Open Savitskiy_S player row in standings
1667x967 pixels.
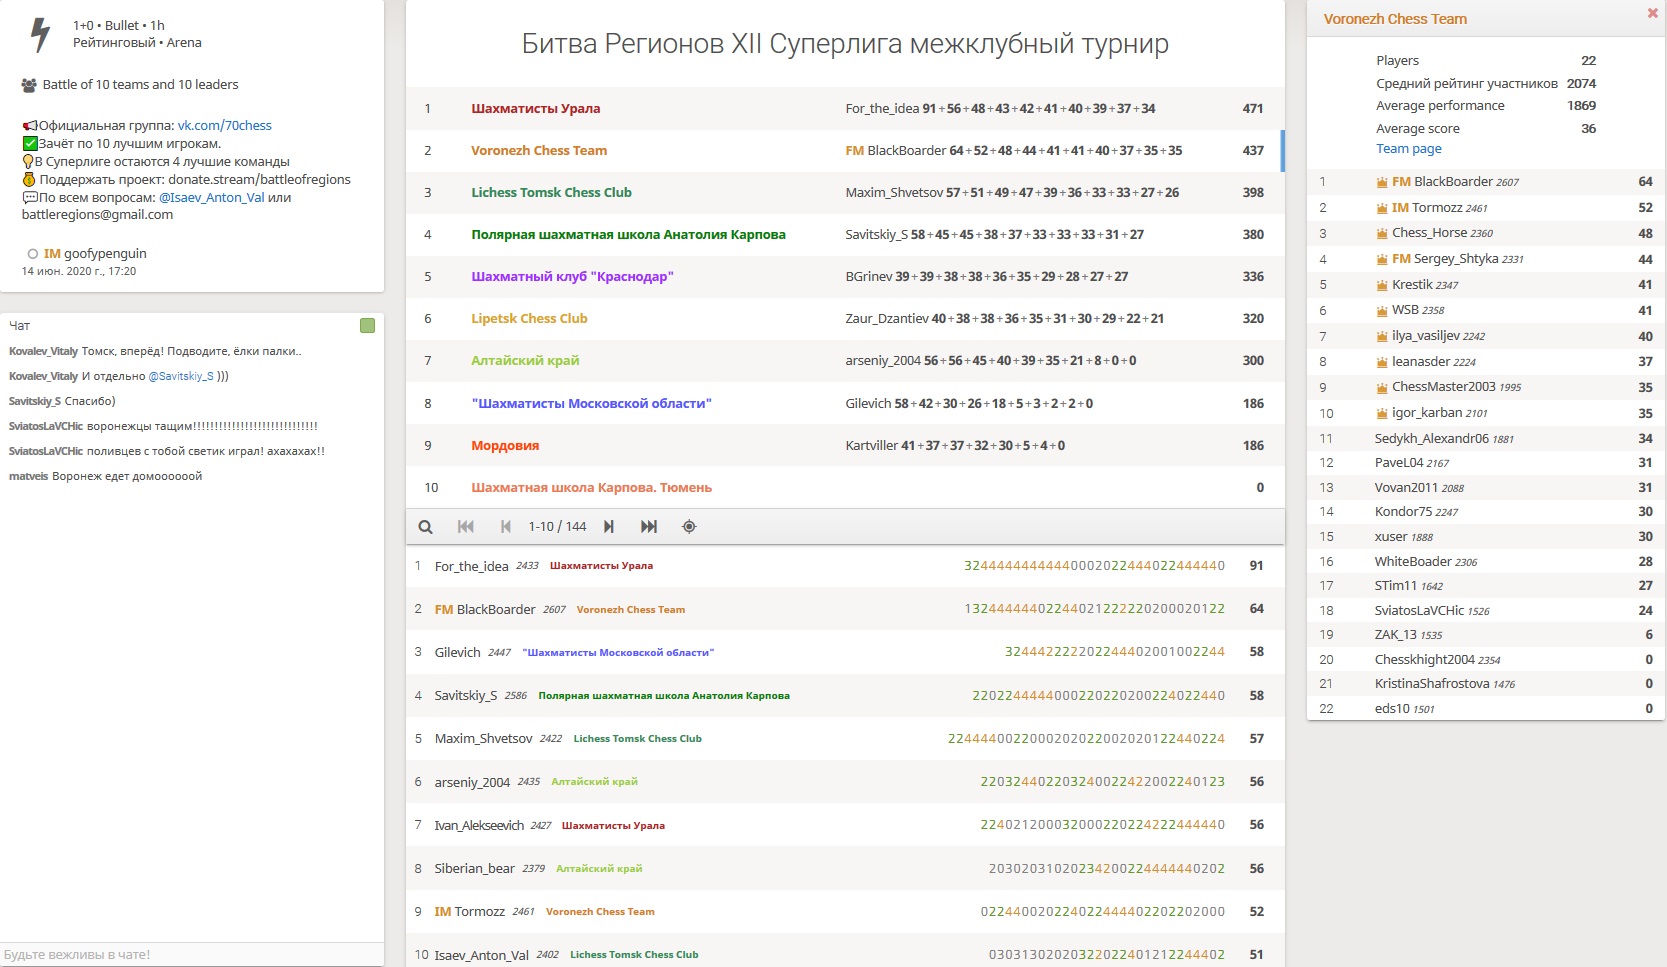[845, 695]
